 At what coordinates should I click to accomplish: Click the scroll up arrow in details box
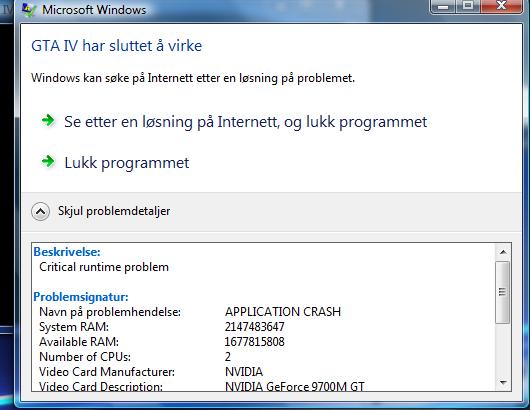click(503, 252)
